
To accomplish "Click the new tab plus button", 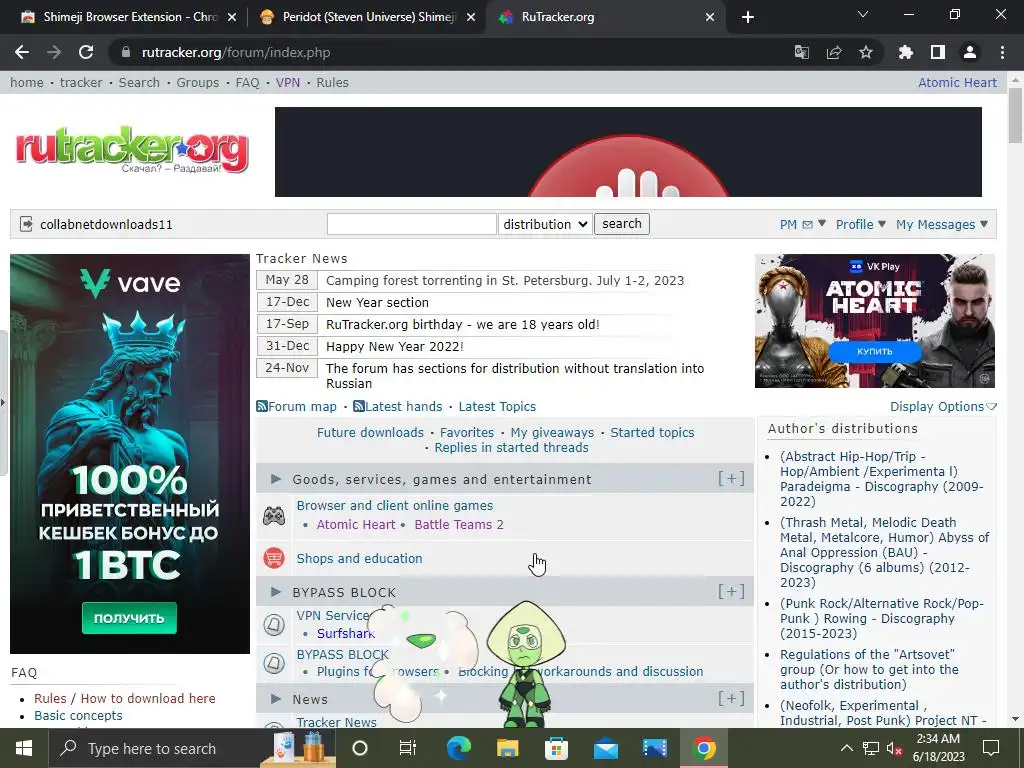I will point(748,17).
